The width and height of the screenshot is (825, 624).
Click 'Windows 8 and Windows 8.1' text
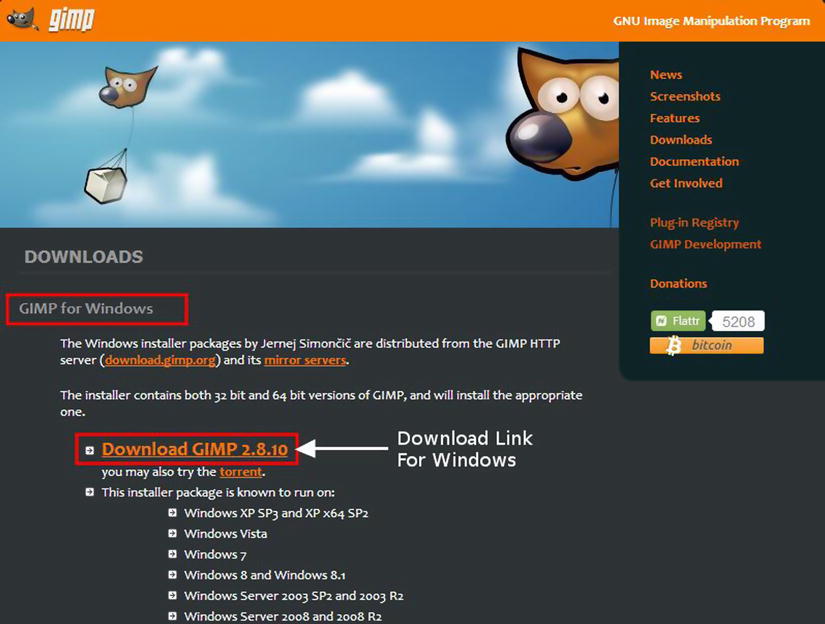coord(265,575)
